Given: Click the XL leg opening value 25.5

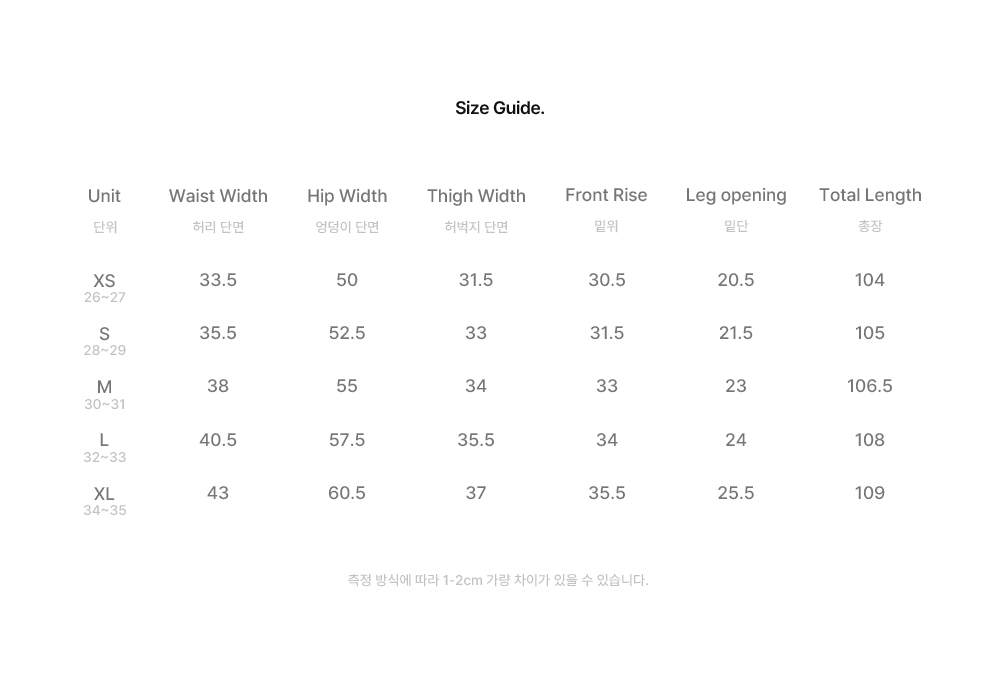Looking at the screenshot, I should tap(736, 493).
